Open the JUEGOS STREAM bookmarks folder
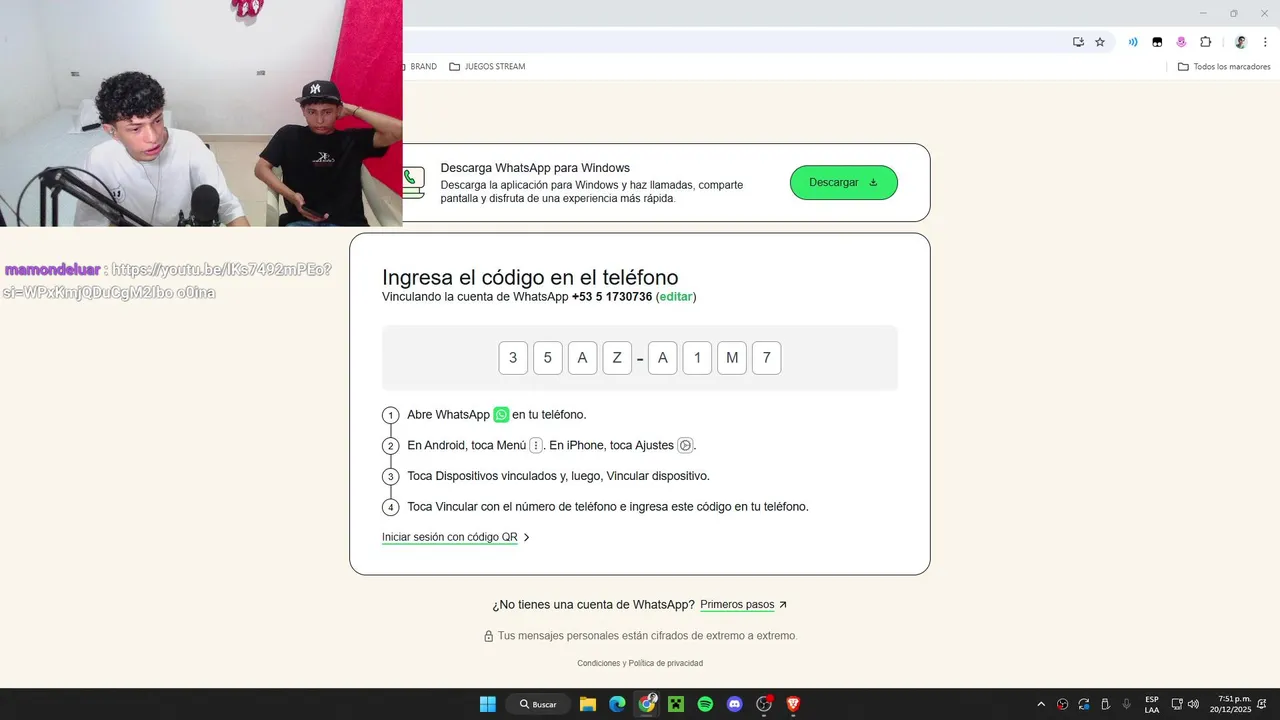Image resolution: width=1280 pixels, height=720 pixels. coord(487,66)
